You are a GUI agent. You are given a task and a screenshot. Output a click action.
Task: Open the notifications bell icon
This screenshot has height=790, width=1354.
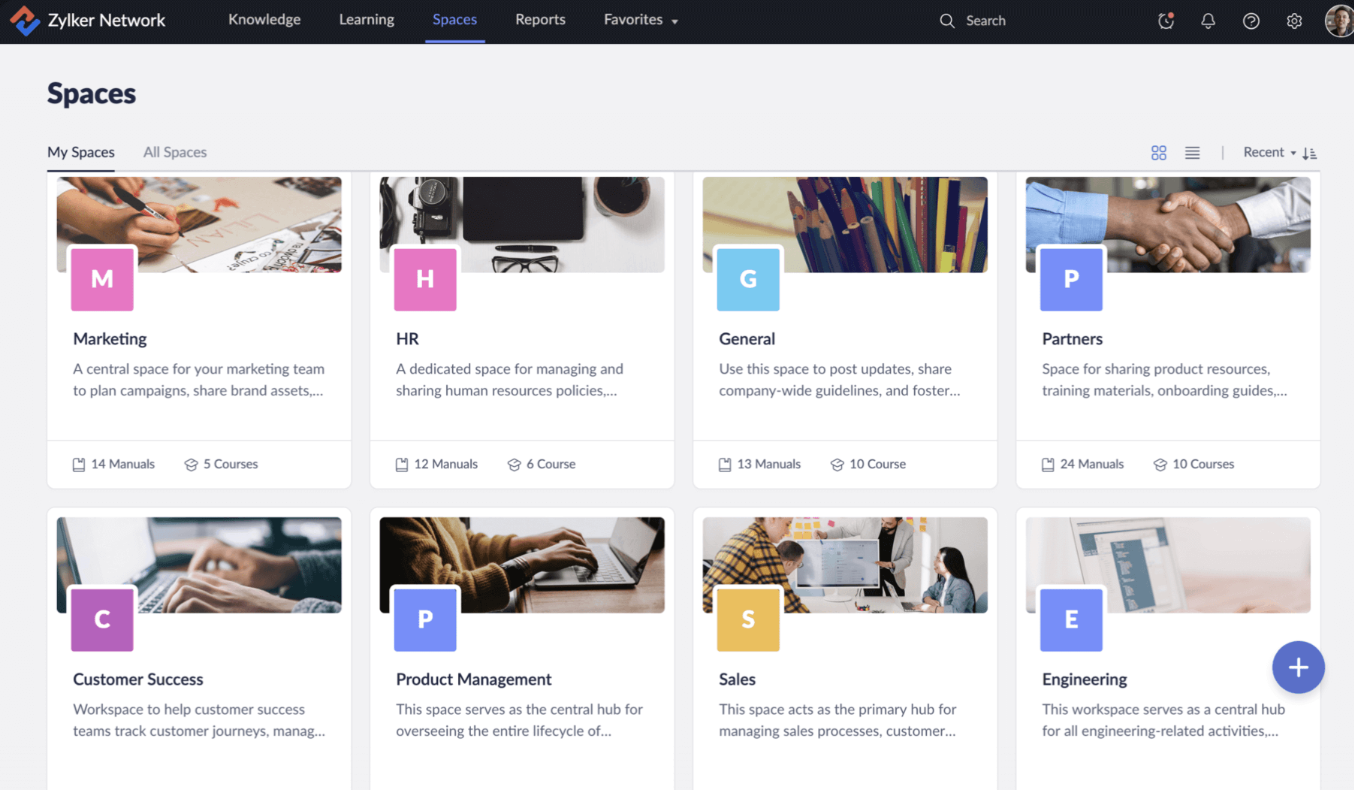[x=1208, y=21]
